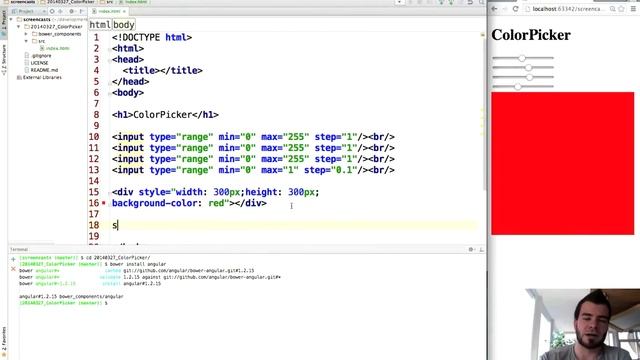Click the ColorPicker heading in browser
Screen dimensions: 640x360
(x=531, y=35)
